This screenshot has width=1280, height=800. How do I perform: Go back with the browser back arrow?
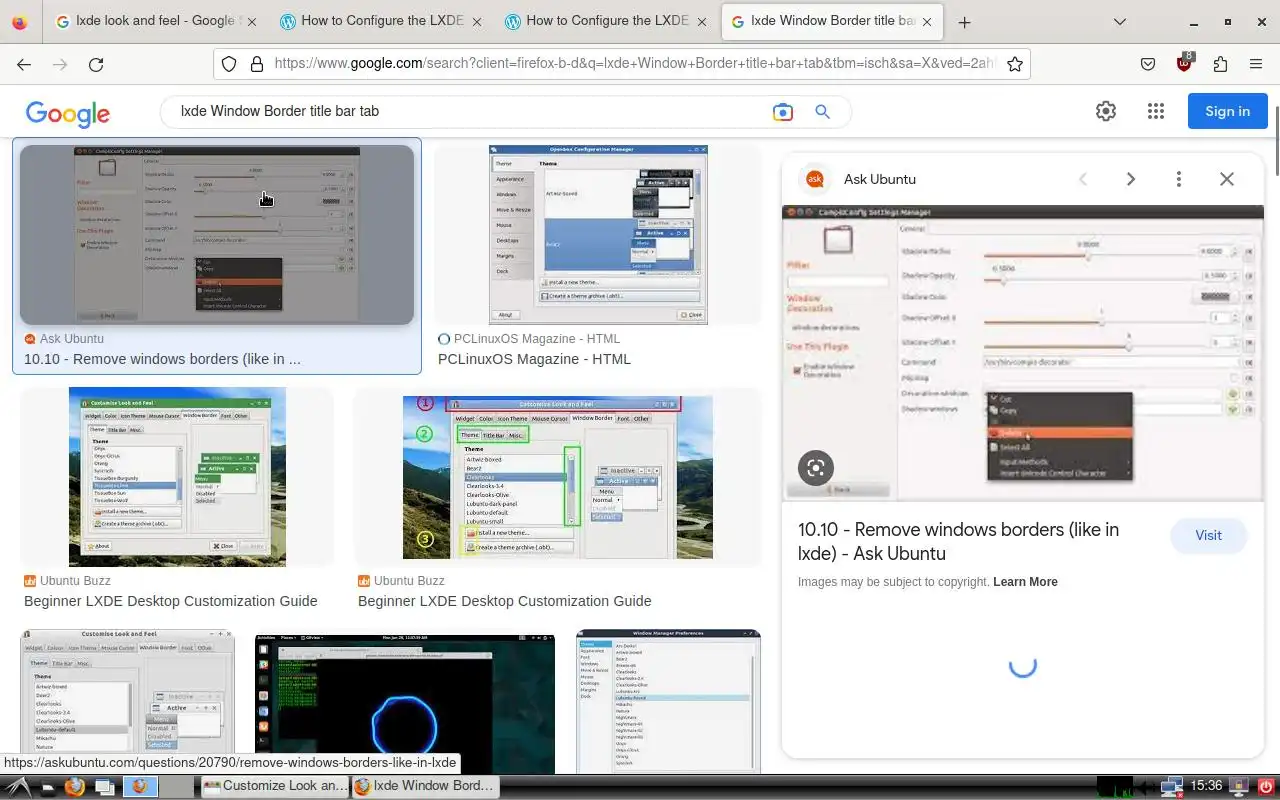[x=24, y=64]
